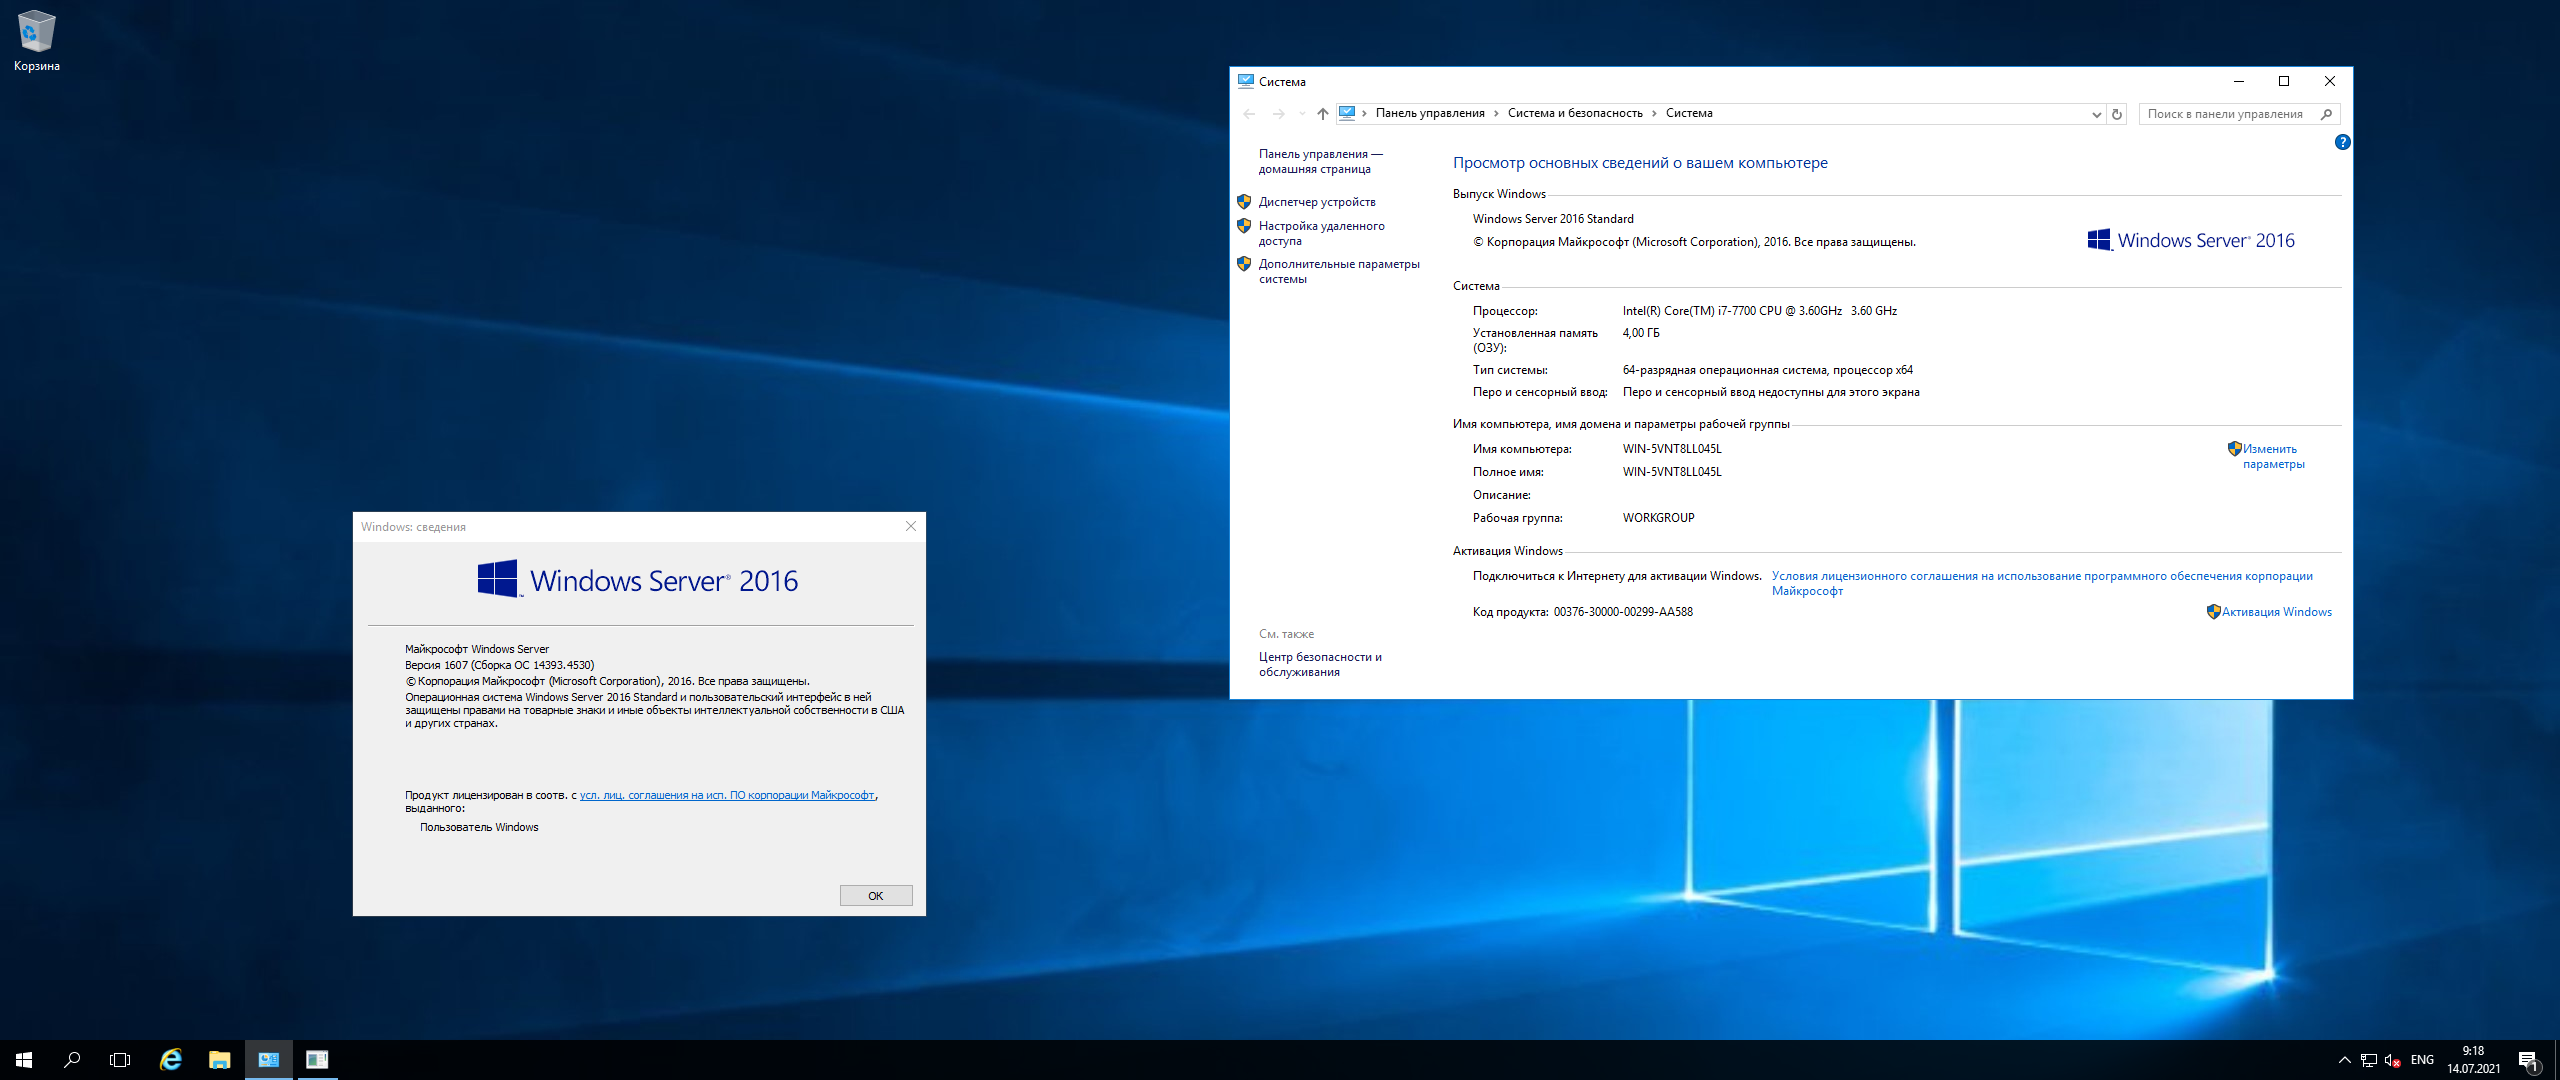Open Task View from the taskbar
The width and height of the screenshot is (2560, 1080).
(x=120, y=1060)
